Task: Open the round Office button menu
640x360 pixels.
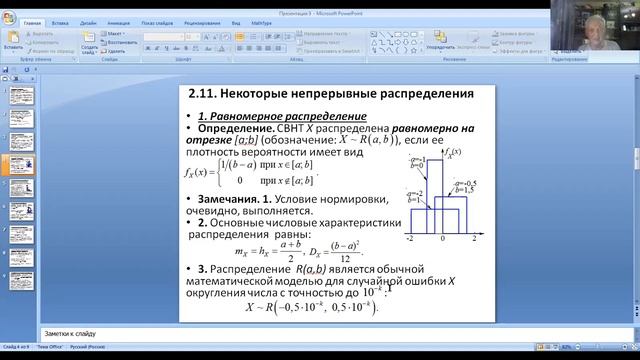Action: [x=9, y=18]
